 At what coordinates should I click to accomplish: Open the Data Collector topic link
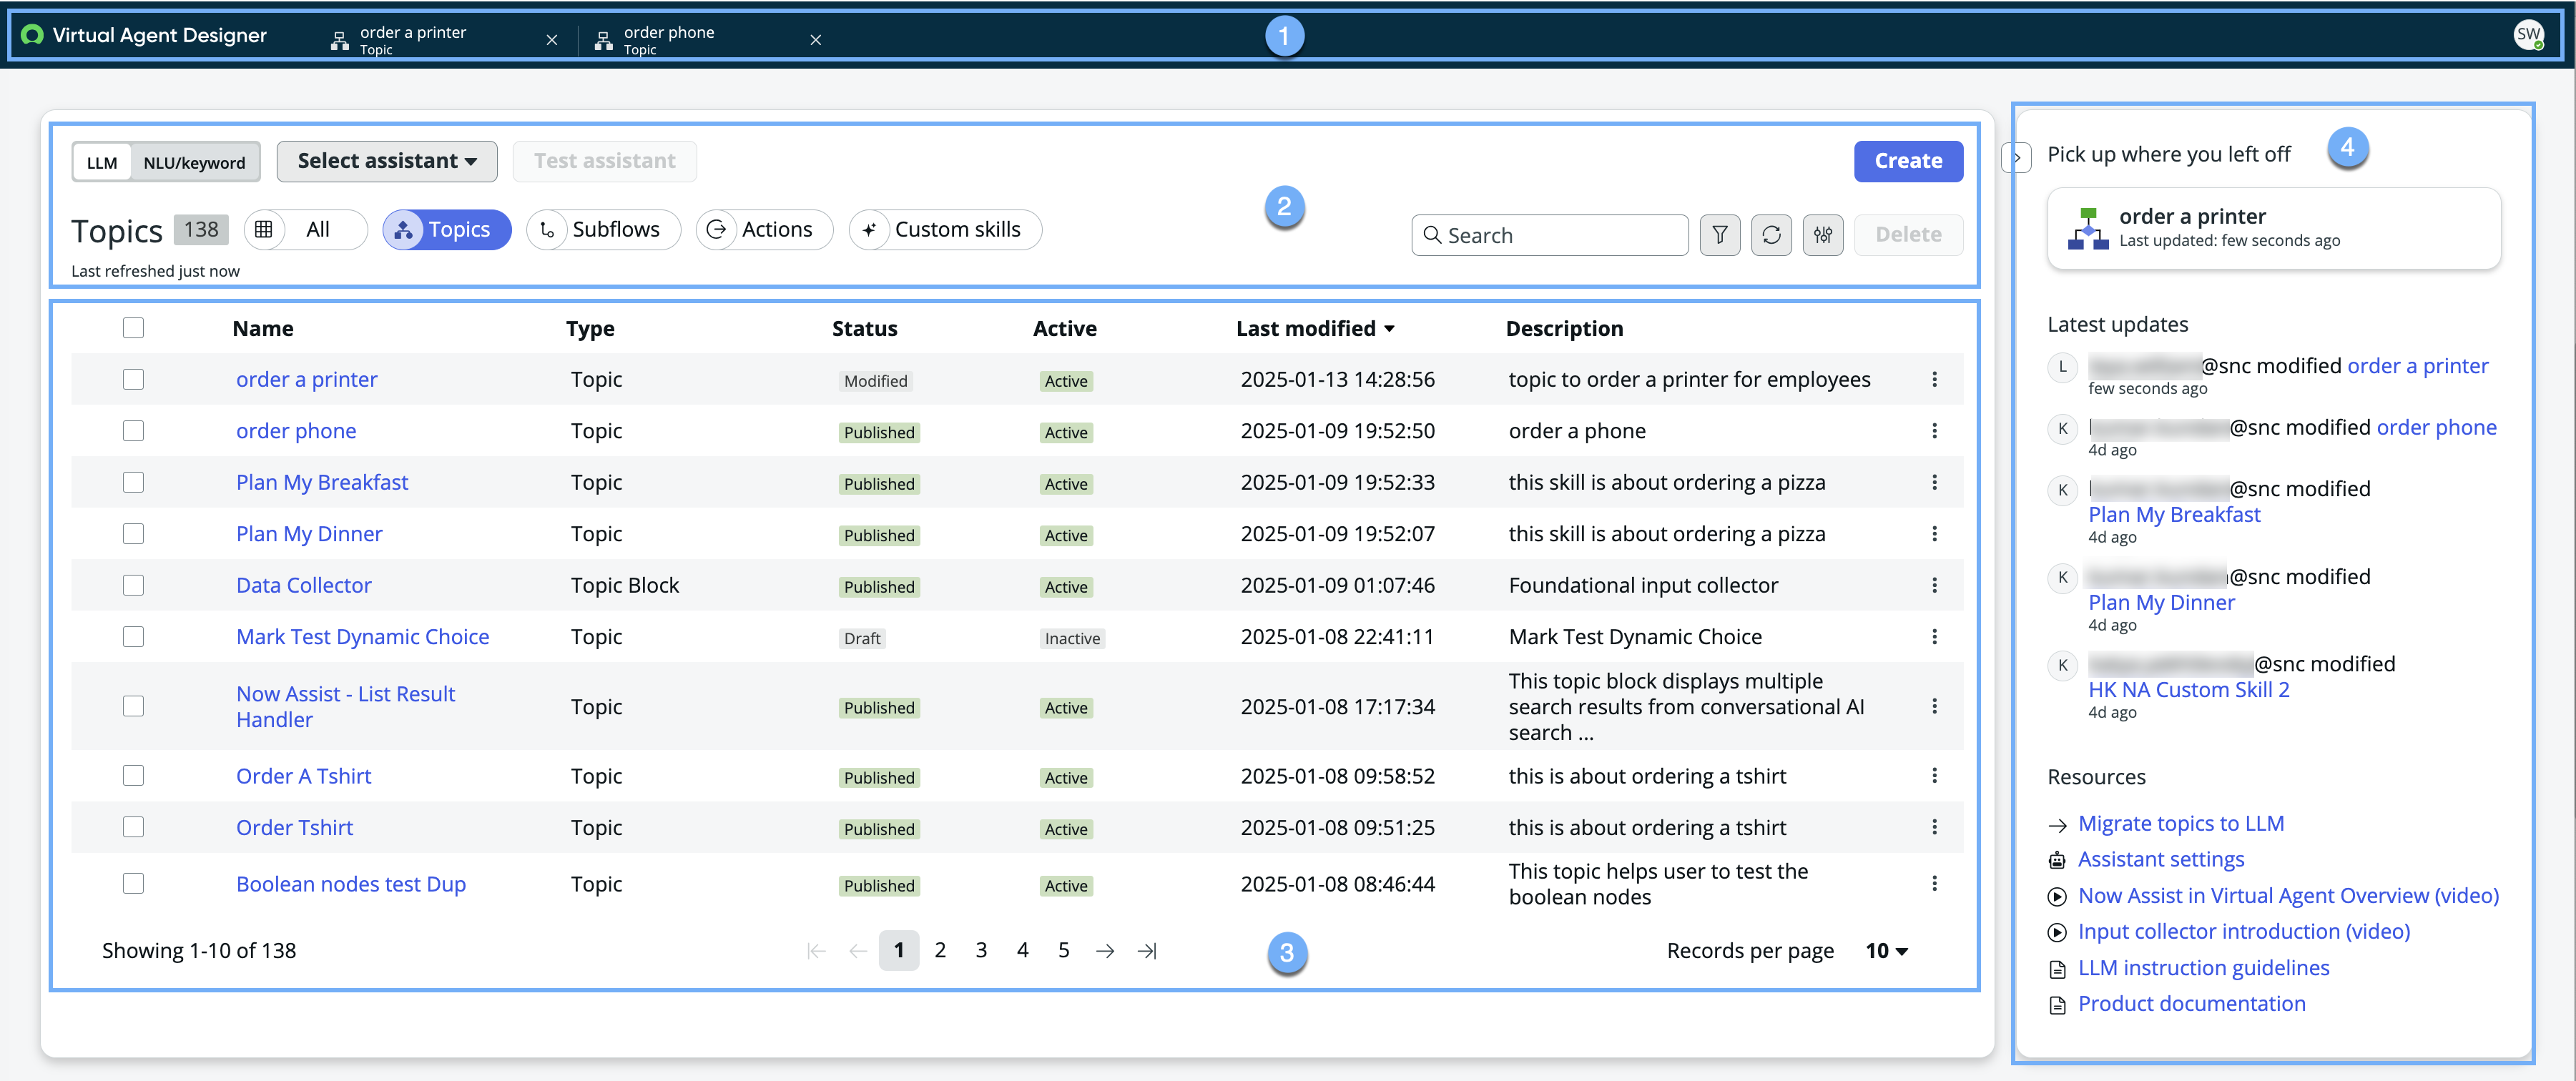click(303, 586)
